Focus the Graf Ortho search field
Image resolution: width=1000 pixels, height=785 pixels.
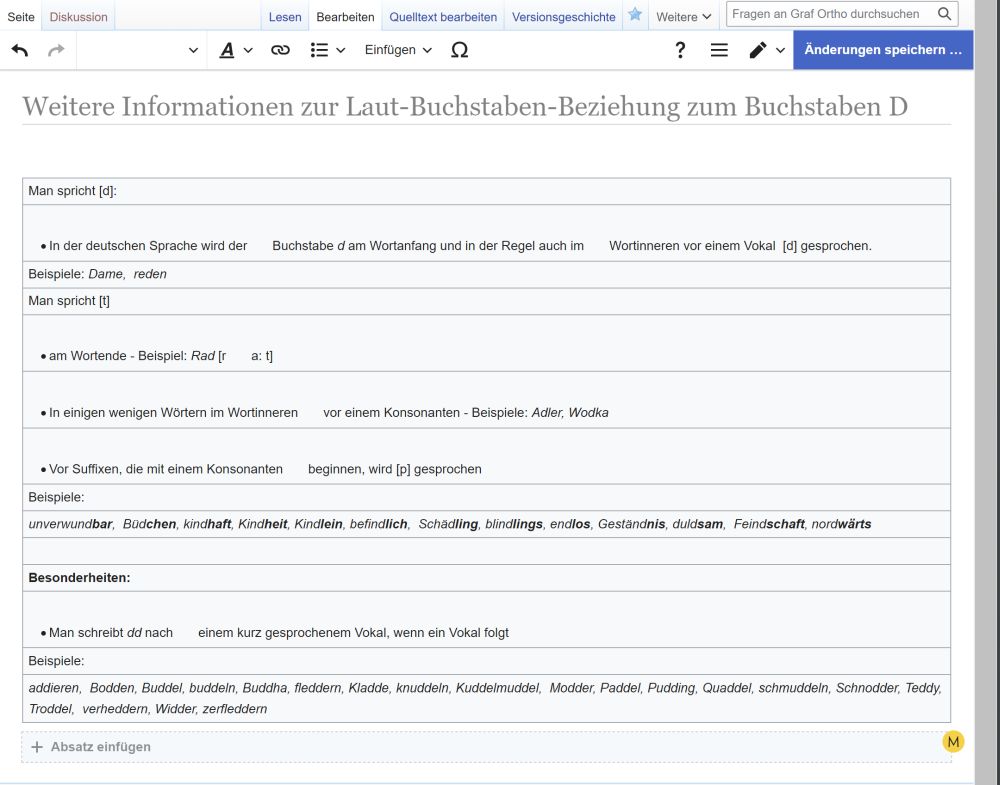828,14
